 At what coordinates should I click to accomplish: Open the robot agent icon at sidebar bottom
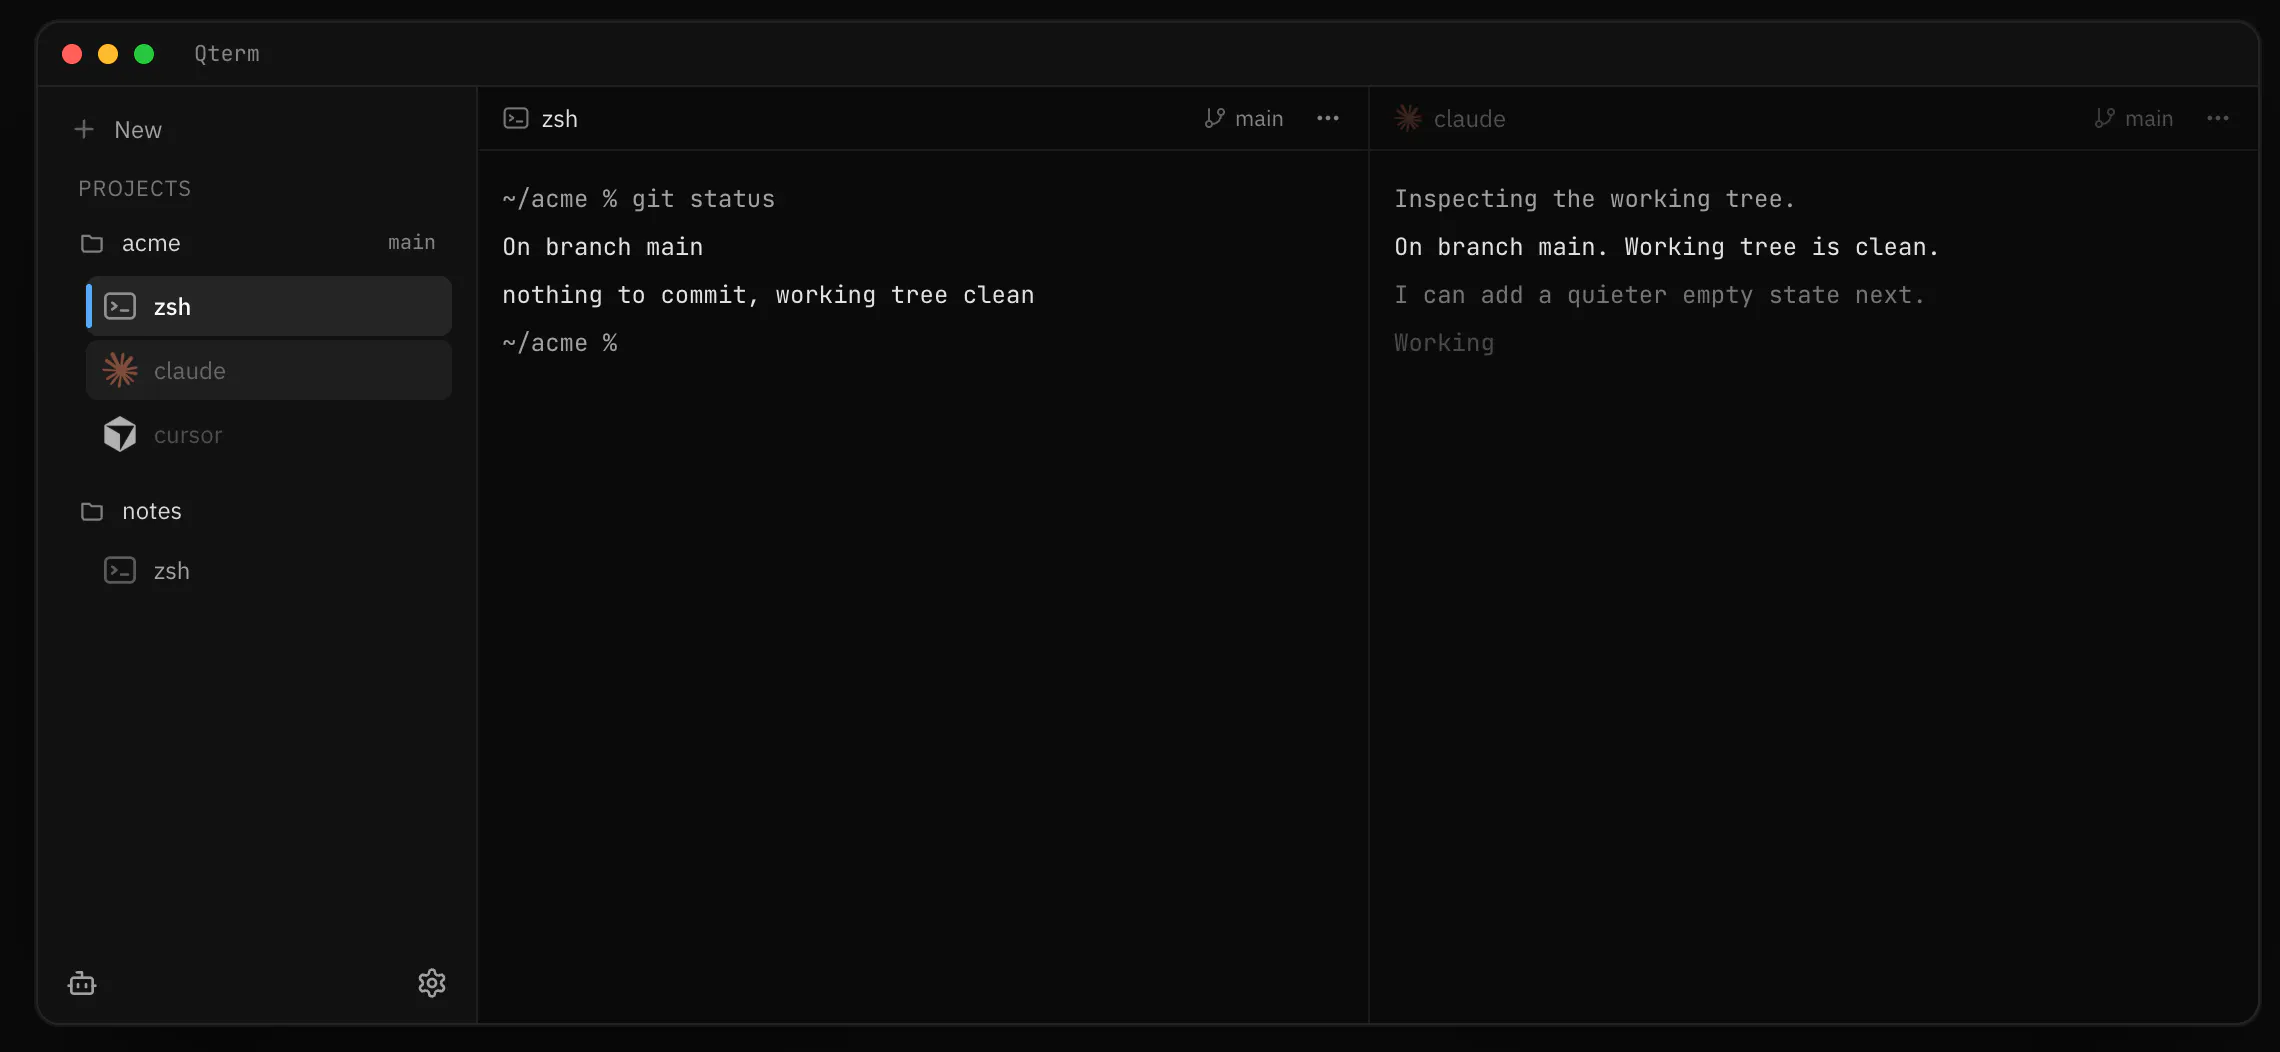tap(82, 983)
